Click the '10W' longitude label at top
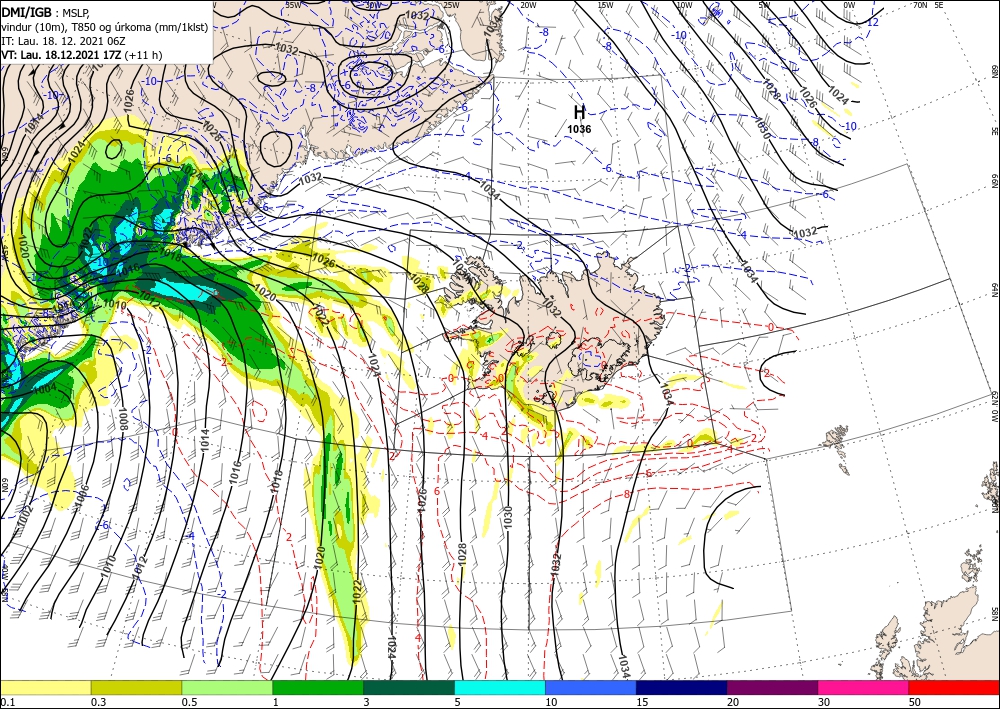Screen dimensions: 1000x709 (684, 5)
